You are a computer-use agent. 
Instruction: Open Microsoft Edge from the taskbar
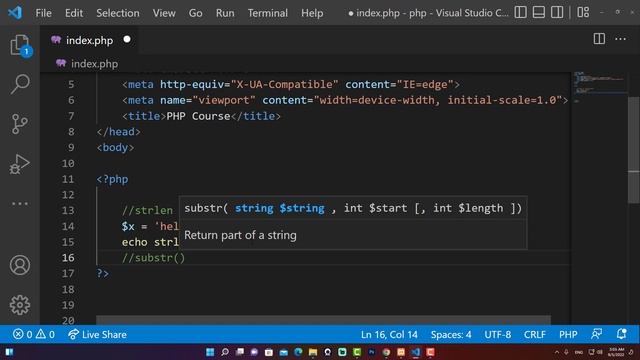(298, 352)
